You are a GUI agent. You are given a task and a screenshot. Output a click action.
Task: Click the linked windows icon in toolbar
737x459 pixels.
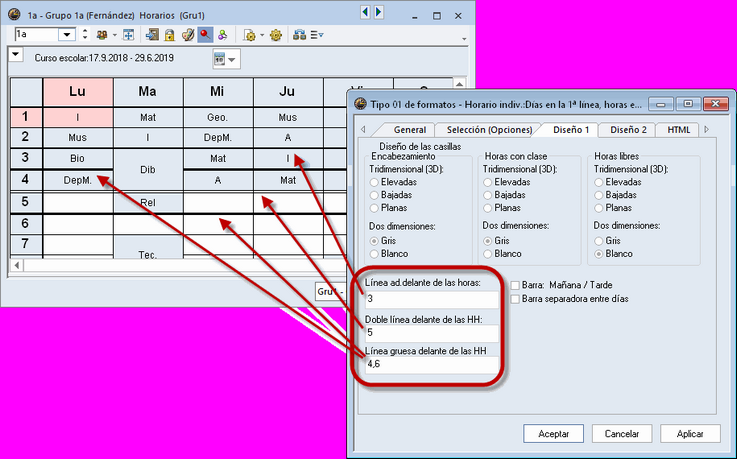point(299,35)
